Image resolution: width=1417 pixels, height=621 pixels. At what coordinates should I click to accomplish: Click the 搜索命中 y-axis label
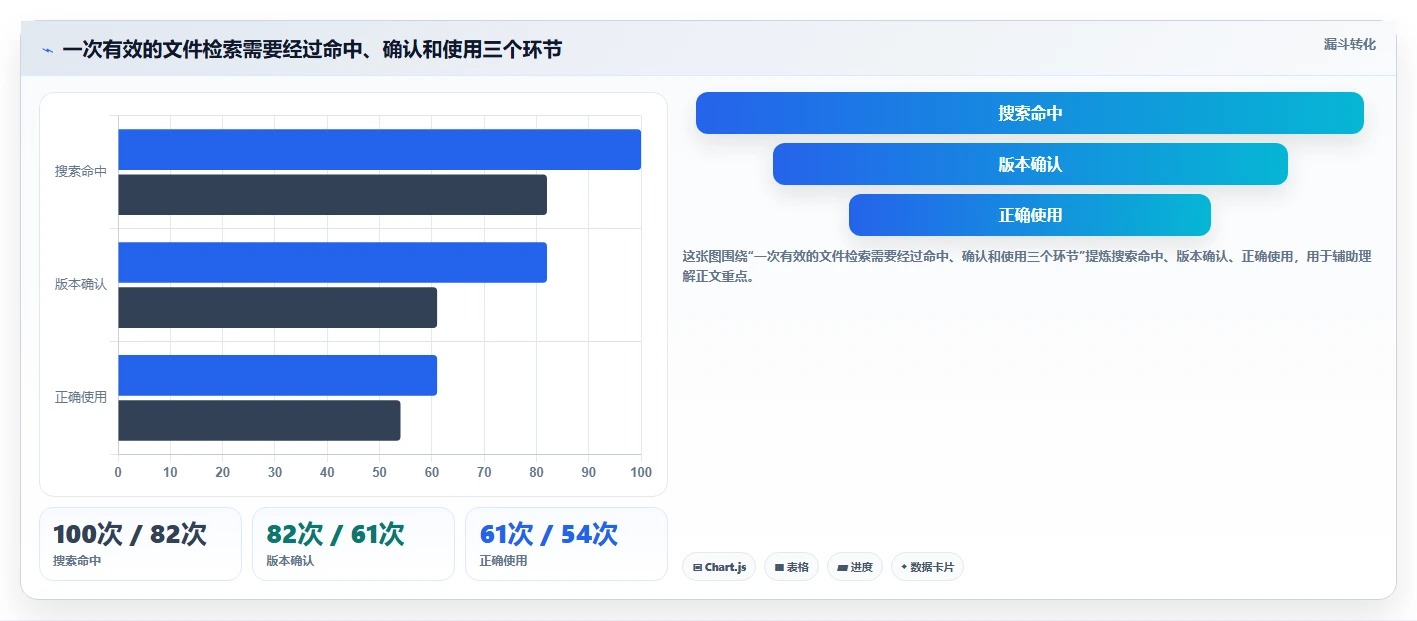(x=81, y=172)
